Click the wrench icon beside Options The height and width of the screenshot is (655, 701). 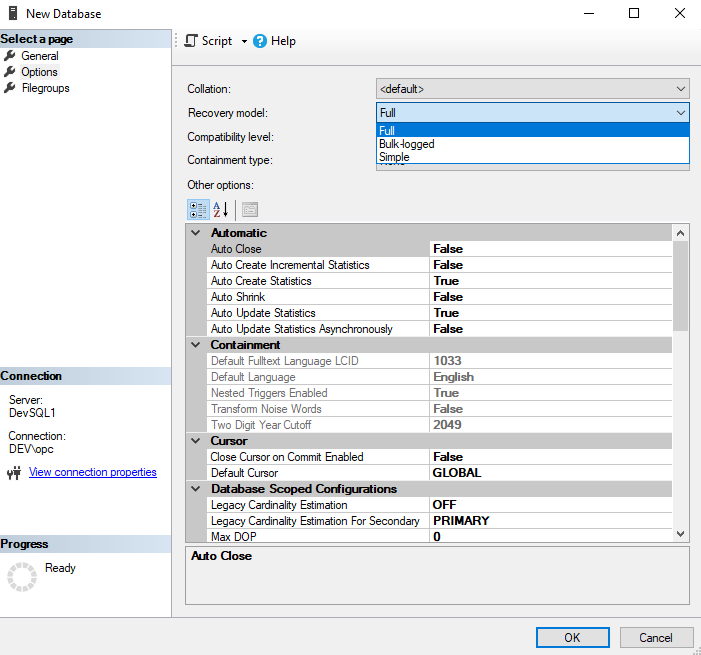9,72
